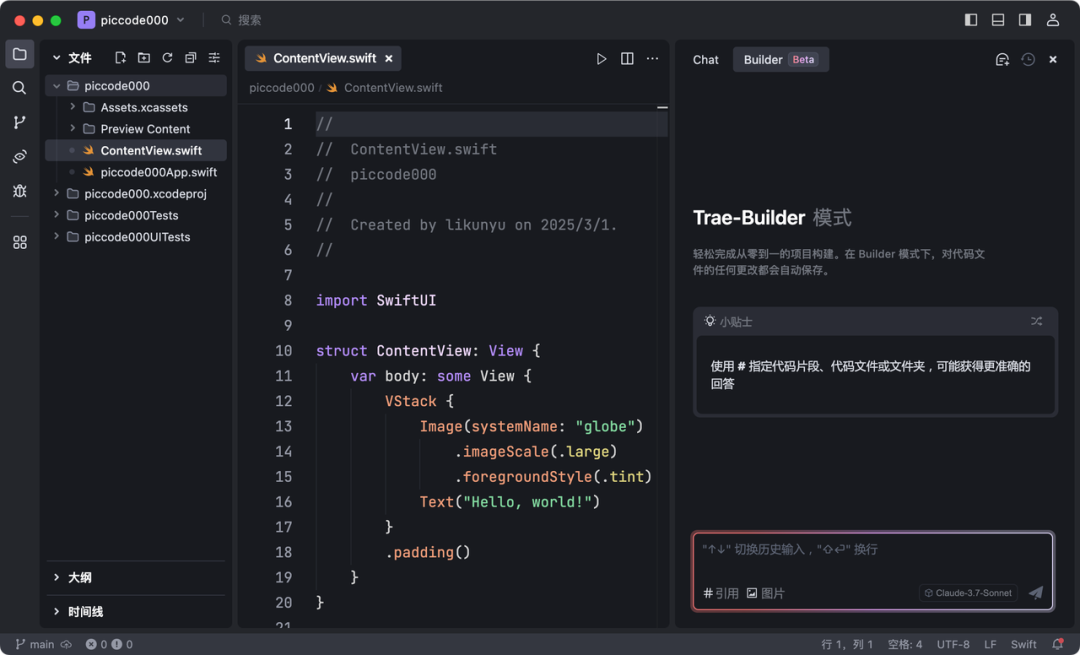The image size is (1080, 655).
Task: Open account profile icon
Action: [1052, 20]
